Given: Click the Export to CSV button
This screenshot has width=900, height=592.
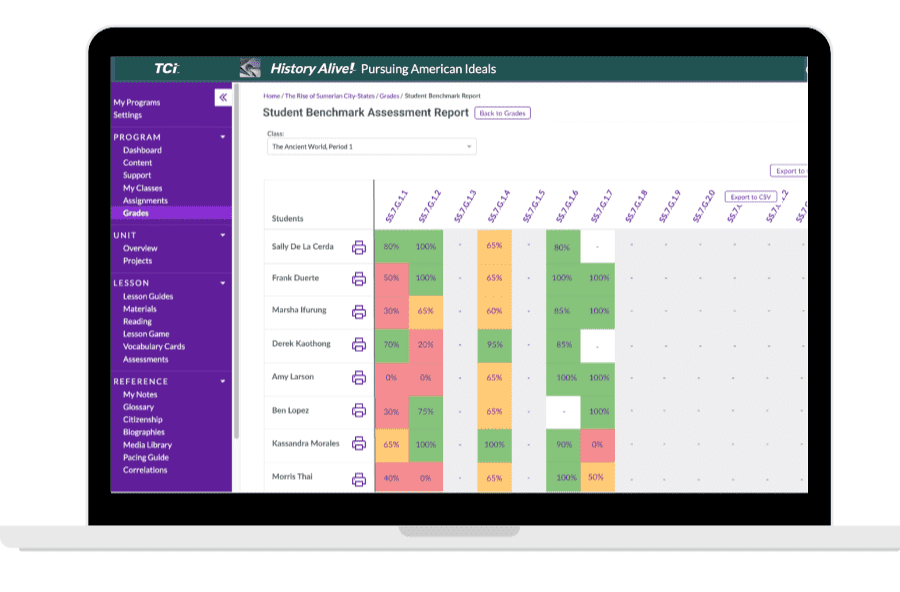Looking at the screenshot, I should pyautogui.click(x=751, y=197).
